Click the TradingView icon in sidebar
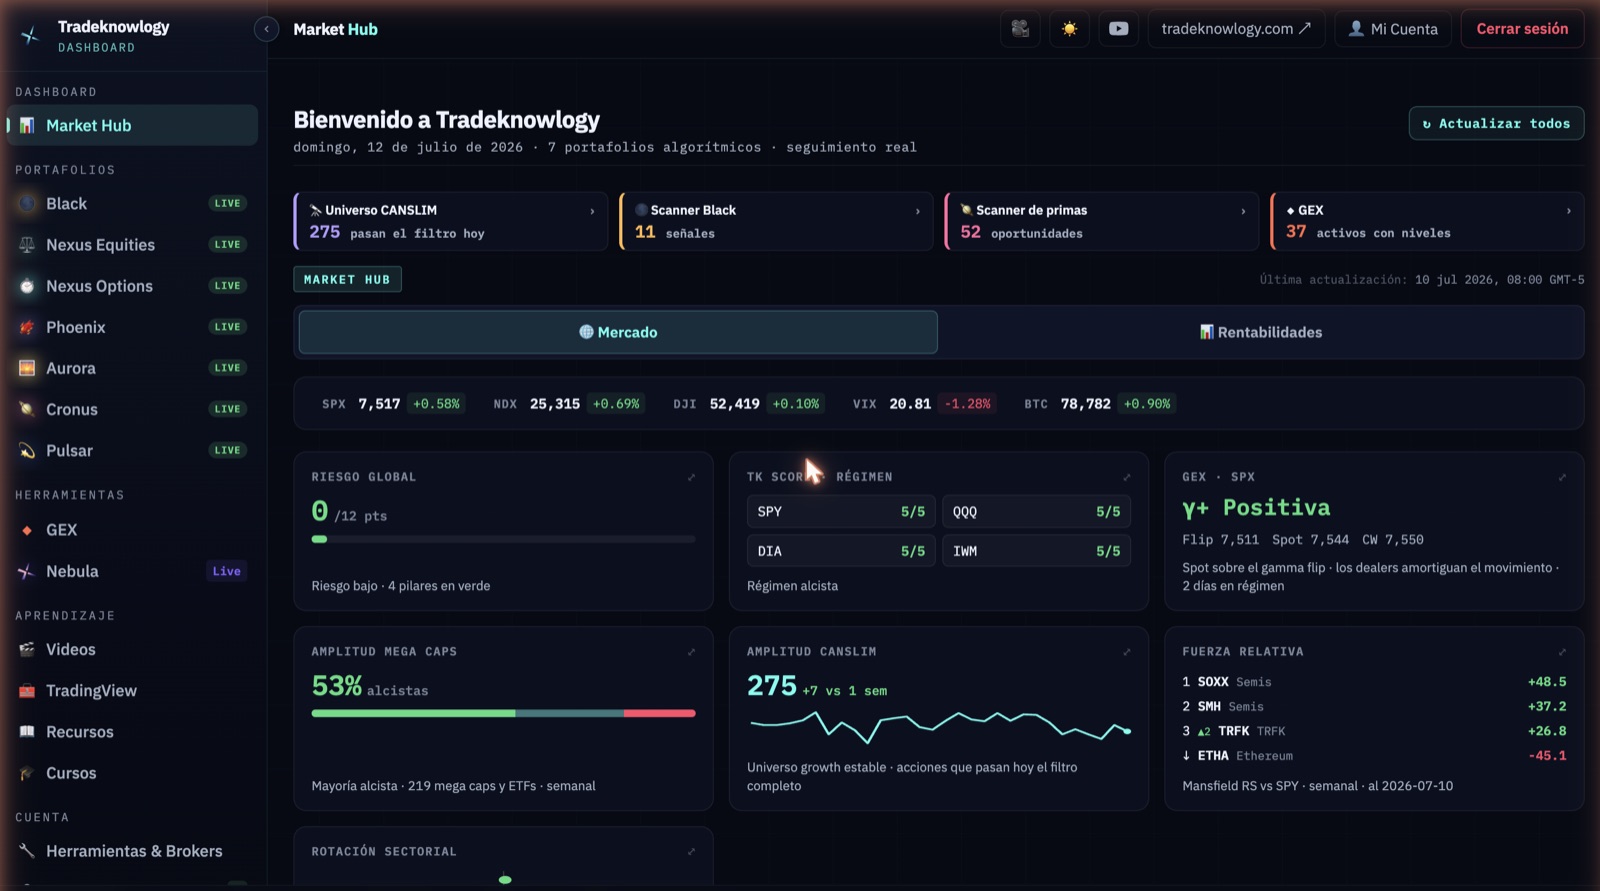1600x891 pixels. 27,691
